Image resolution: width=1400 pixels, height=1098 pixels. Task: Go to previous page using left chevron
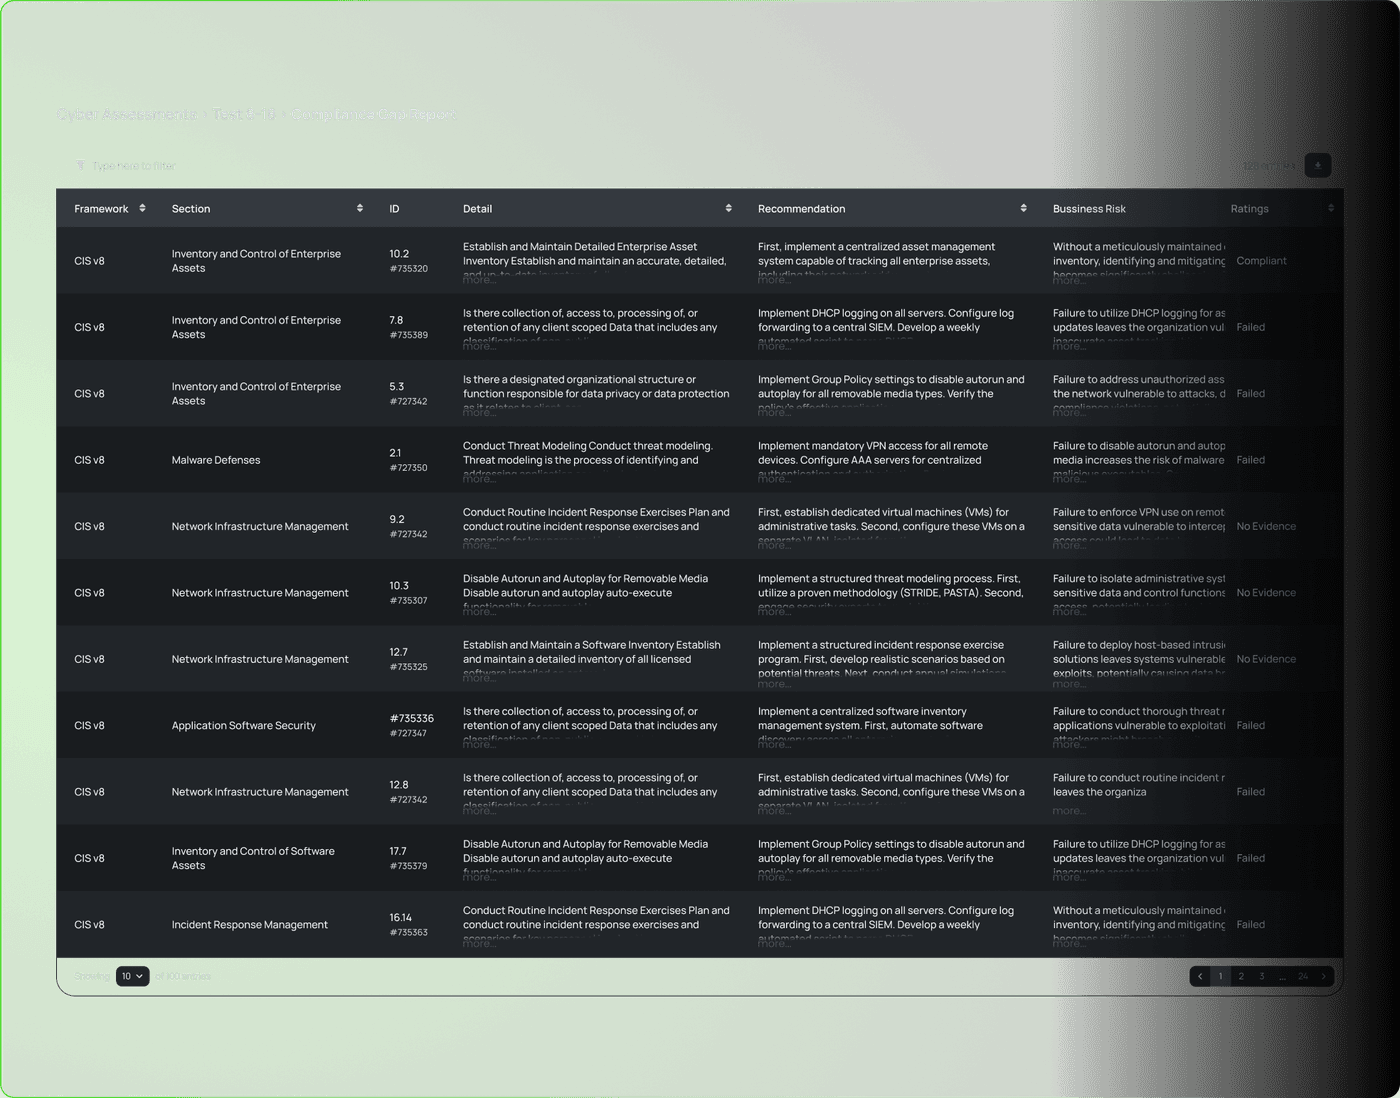[x=1199, y=976]
